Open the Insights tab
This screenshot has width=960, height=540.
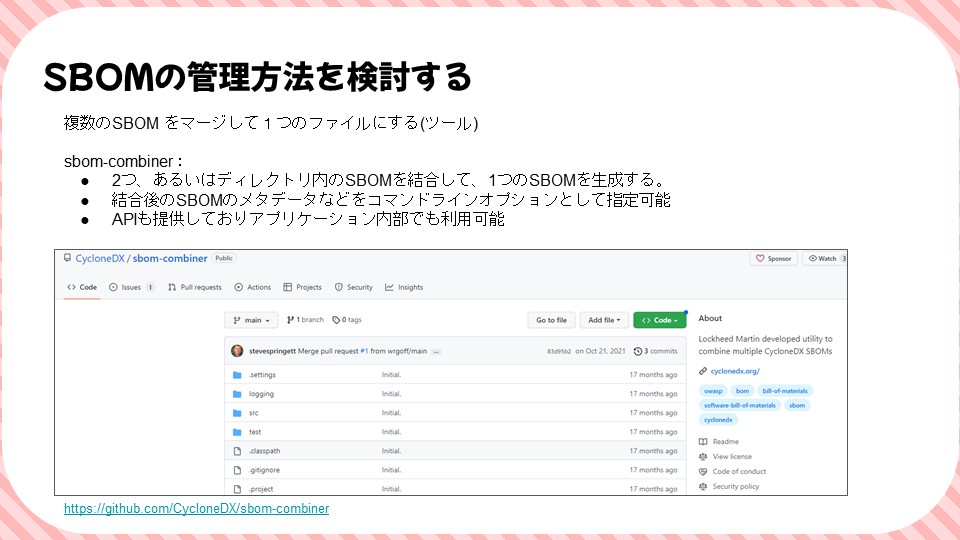(404, 287)
